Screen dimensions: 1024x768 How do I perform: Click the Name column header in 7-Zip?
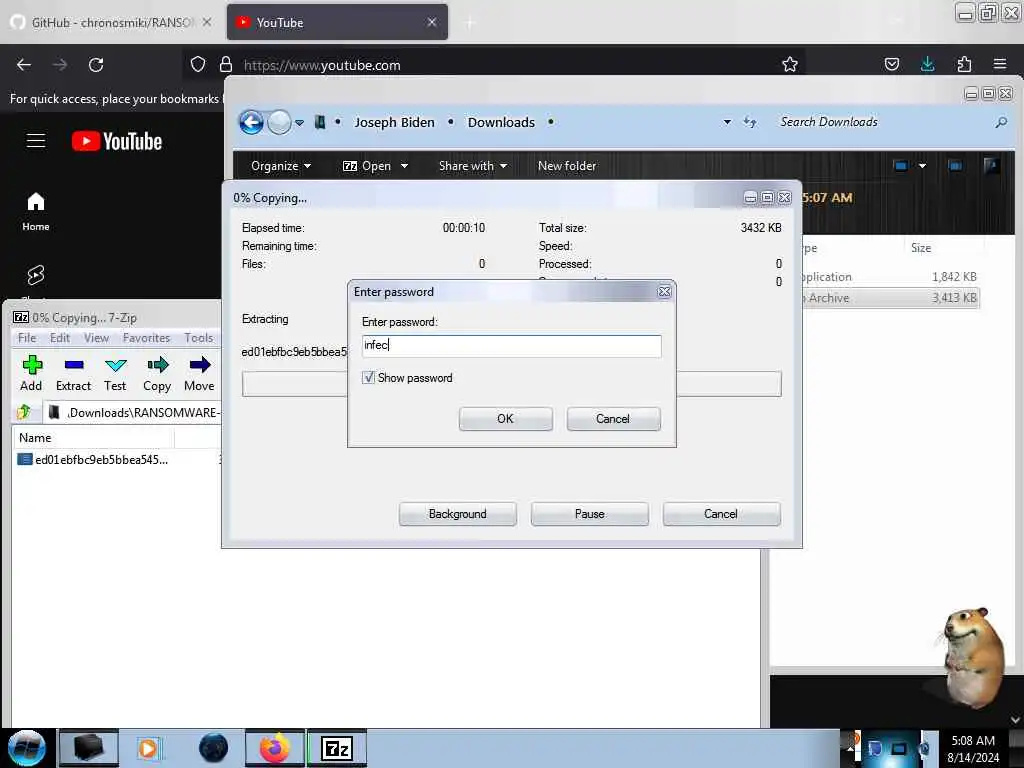coord(93,438)
